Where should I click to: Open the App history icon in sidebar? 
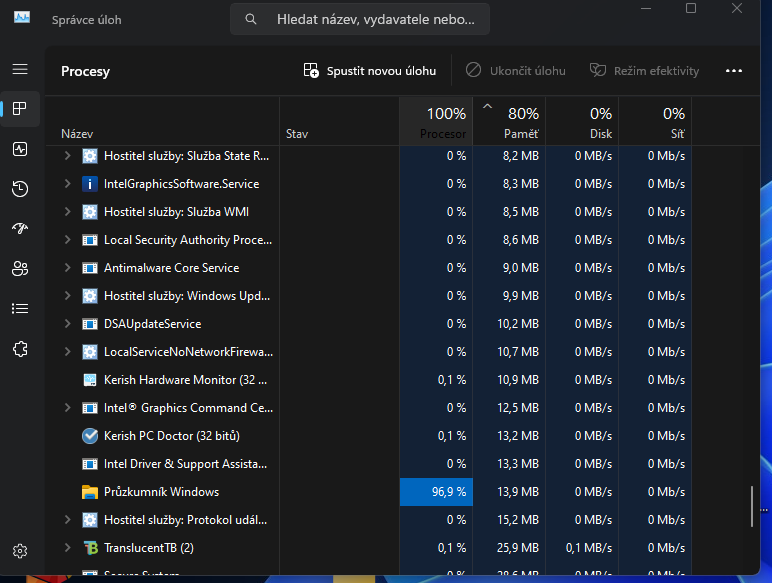click(x=20, y=189)
